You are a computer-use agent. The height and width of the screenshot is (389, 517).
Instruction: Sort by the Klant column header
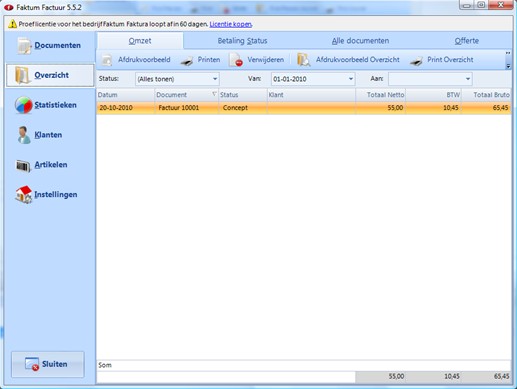(311, 95)
